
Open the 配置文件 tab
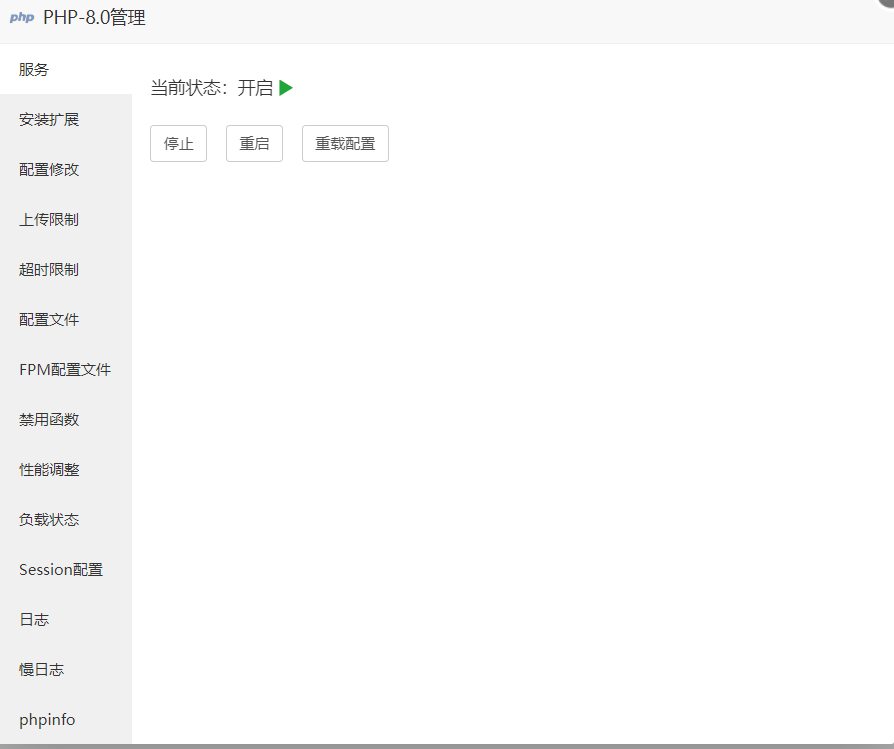click(66, 320)
